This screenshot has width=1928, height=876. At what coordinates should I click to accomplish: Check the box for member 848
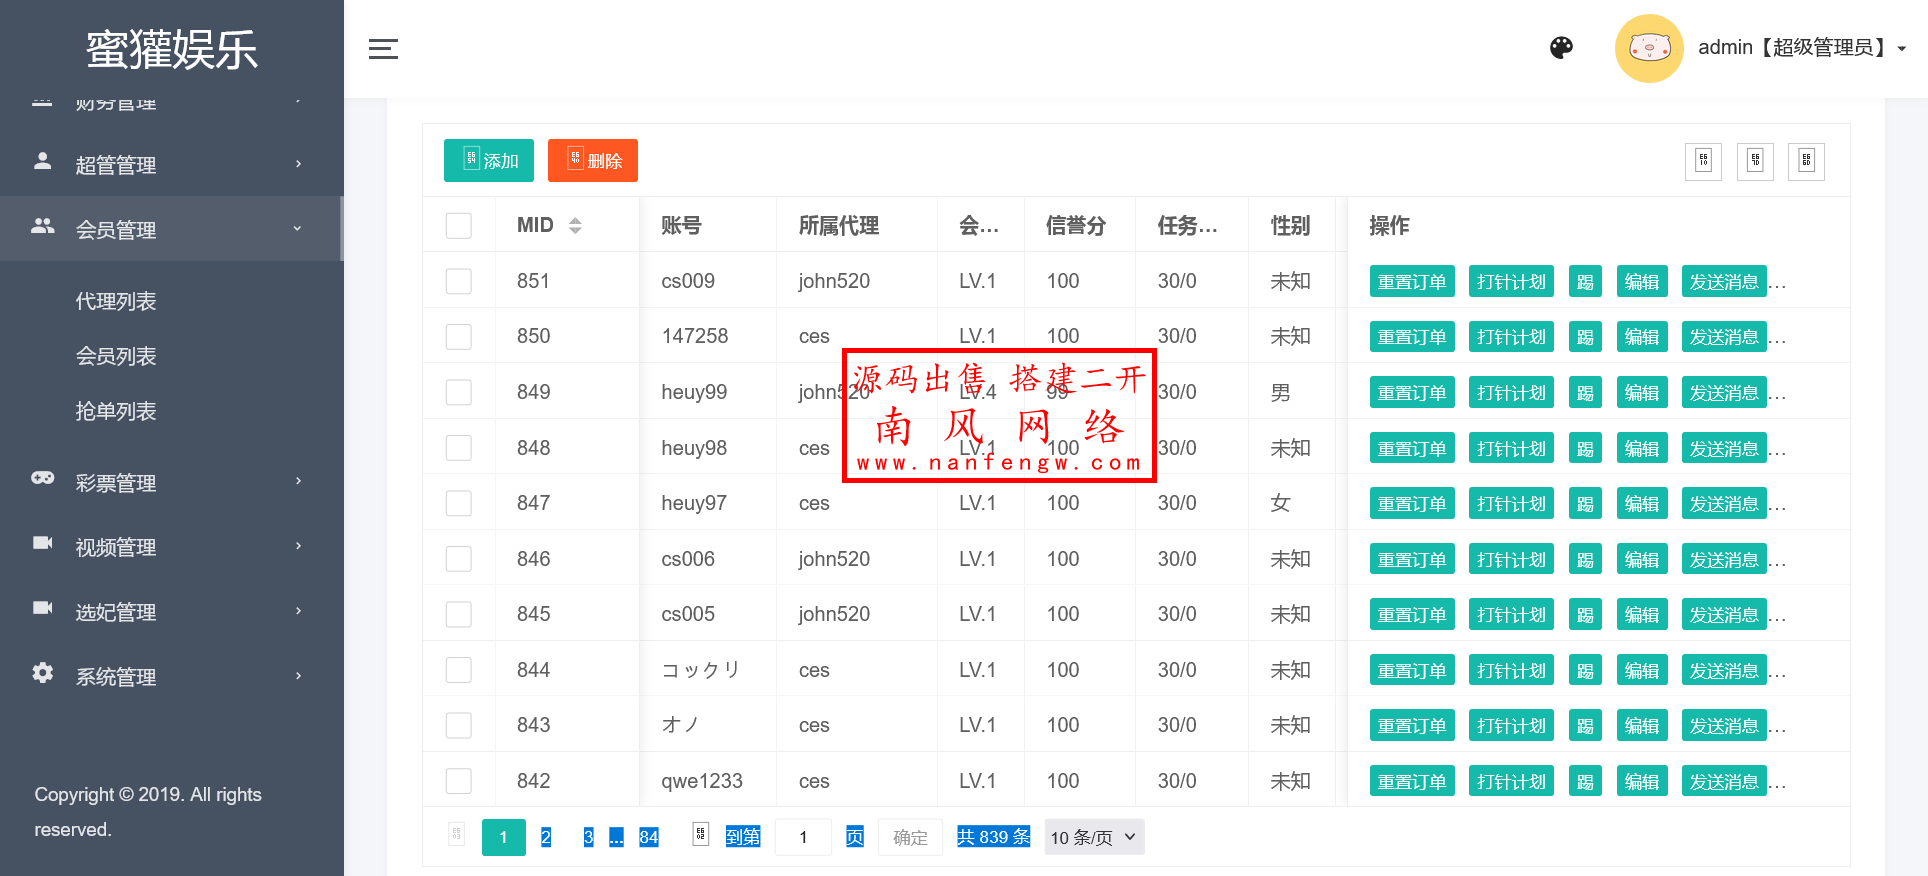(459, 448)
